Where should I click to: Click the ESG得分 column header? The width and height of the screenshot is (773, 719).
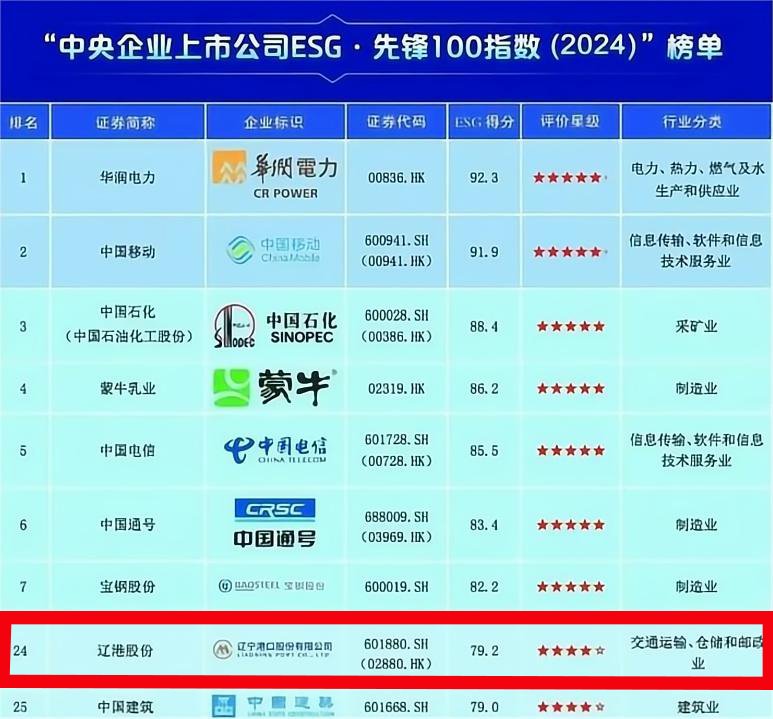click(484, 121)
